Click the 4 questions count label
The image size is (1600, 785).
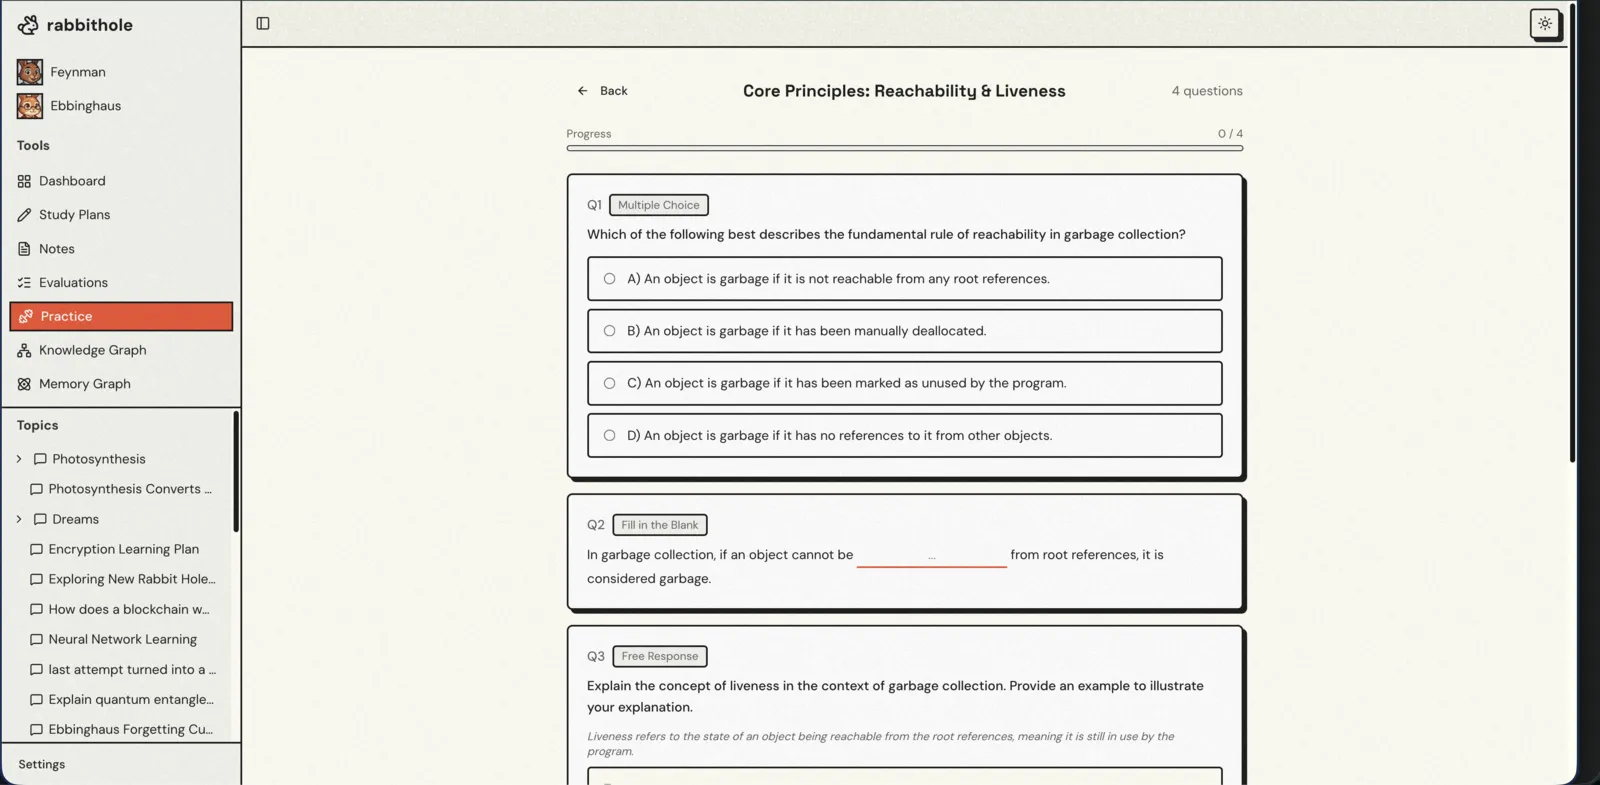(1207, 91)
